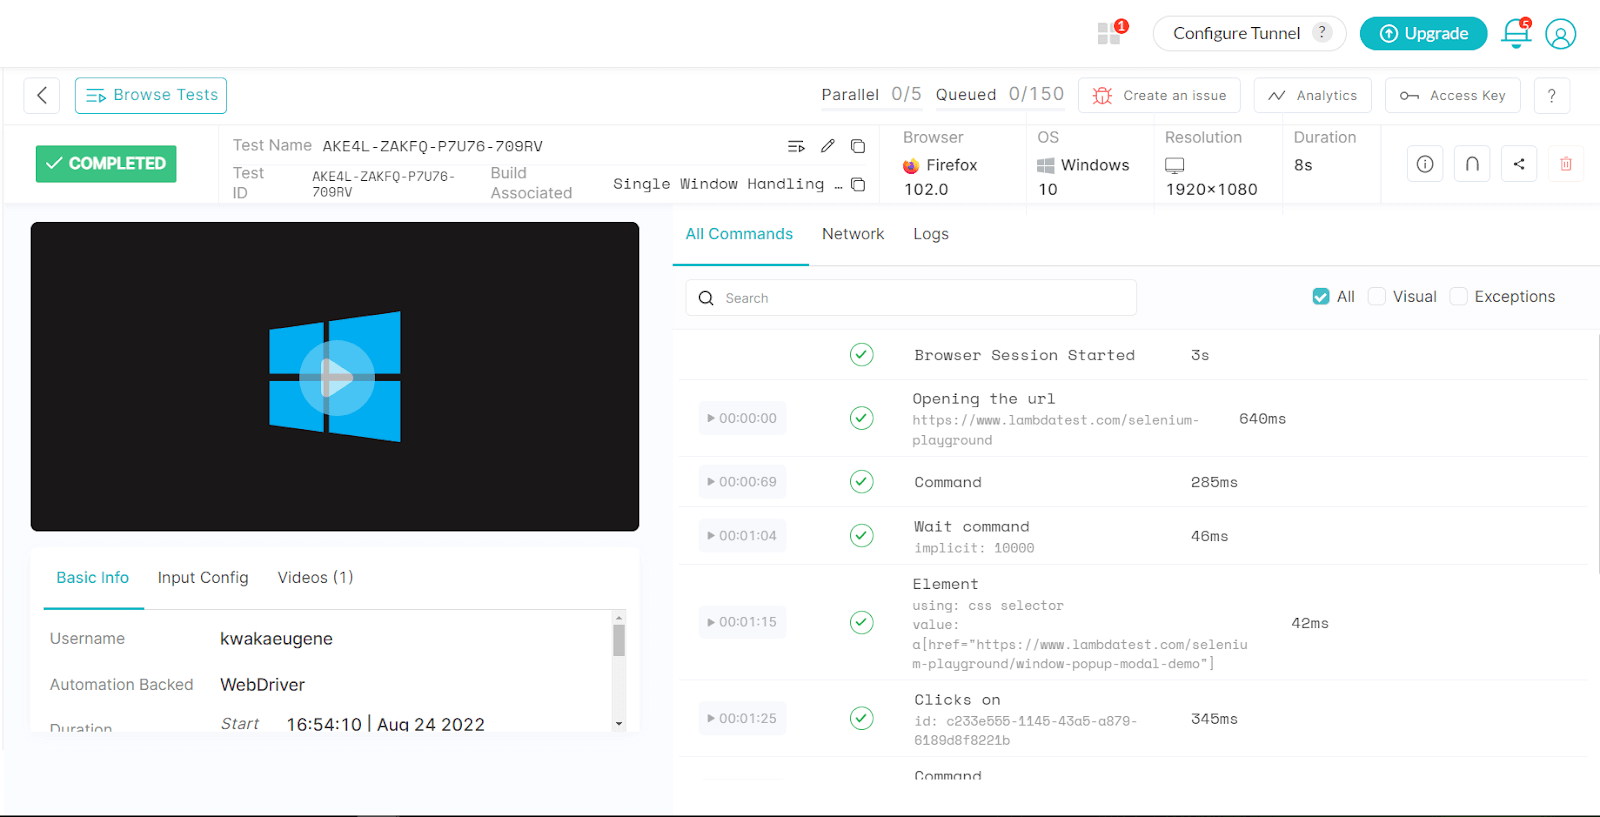The height and width of the screenshot is (817, 1600).
Task: Click the commands Search field
Action: click(x=911, y=298)
